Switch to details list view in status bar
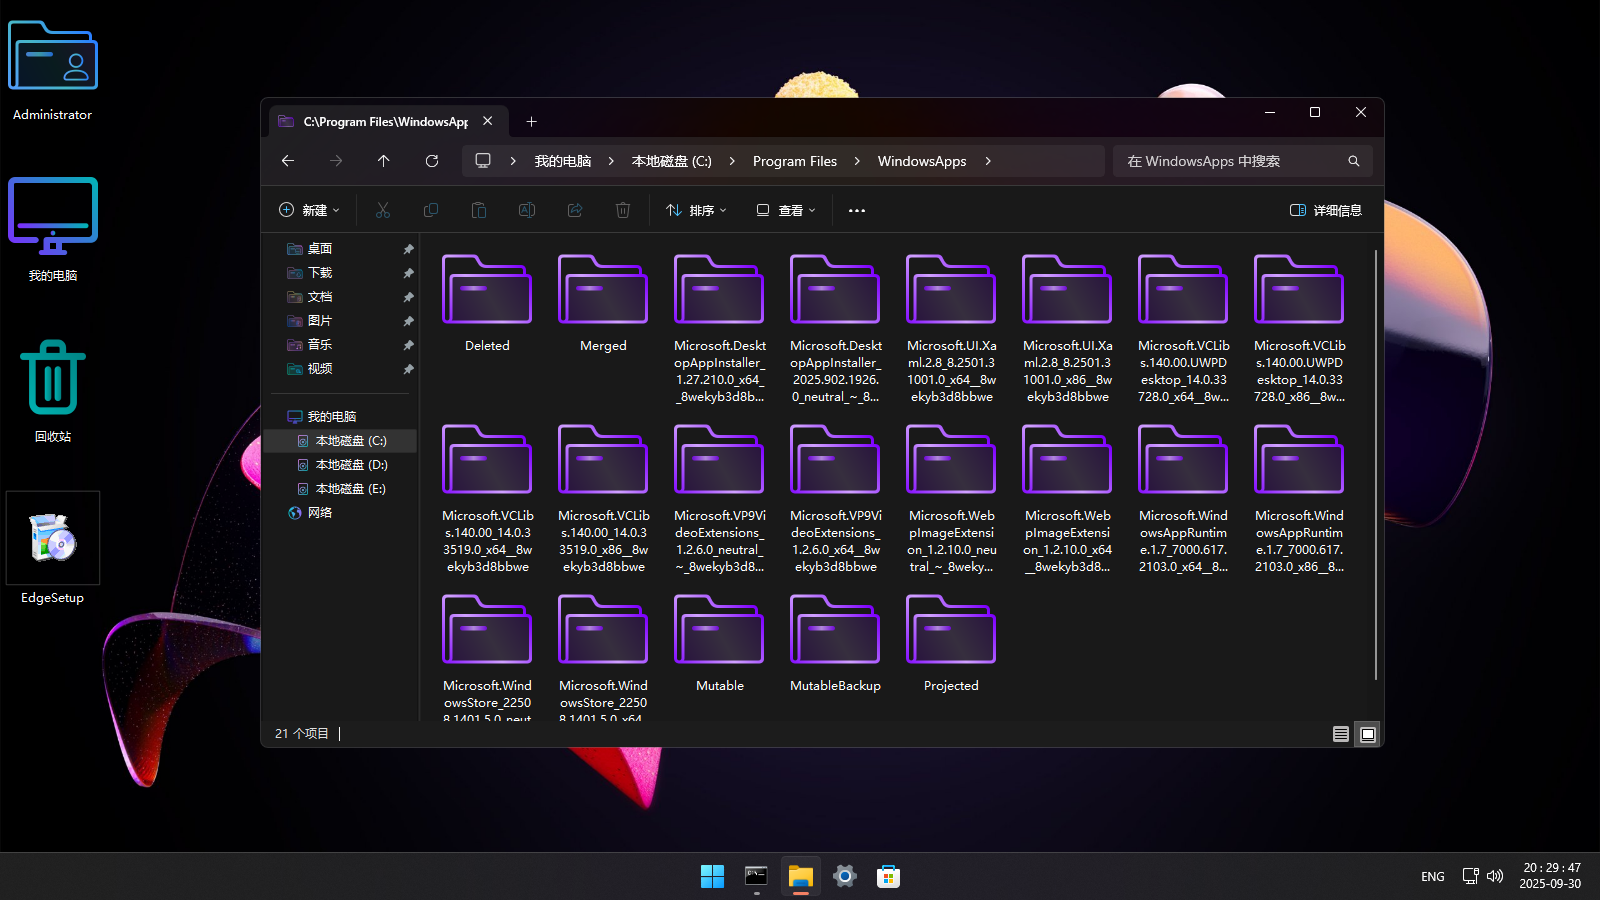Viewport: 1600px width, 900px height. 1341,734
